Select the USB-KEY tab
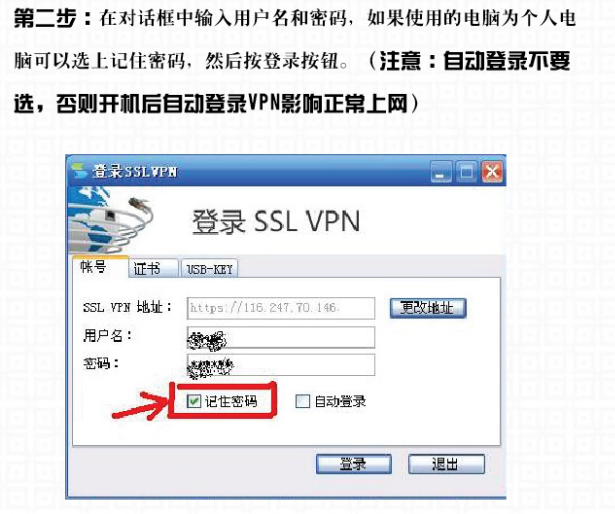The width and height of the screenshot is (615, 514). point(209,269)
